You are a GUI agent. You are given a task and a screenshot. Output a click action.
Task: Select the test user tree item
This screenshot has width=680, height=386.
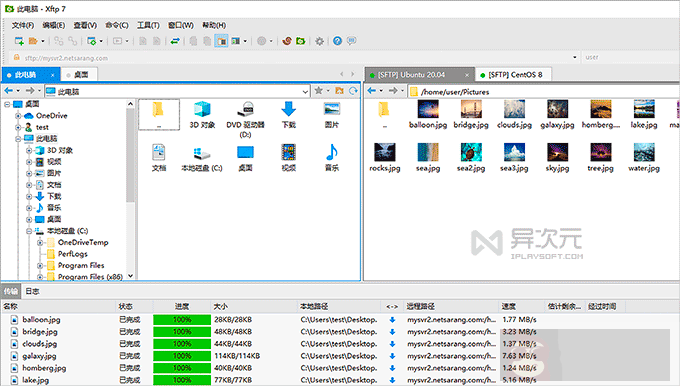(42, 128)
